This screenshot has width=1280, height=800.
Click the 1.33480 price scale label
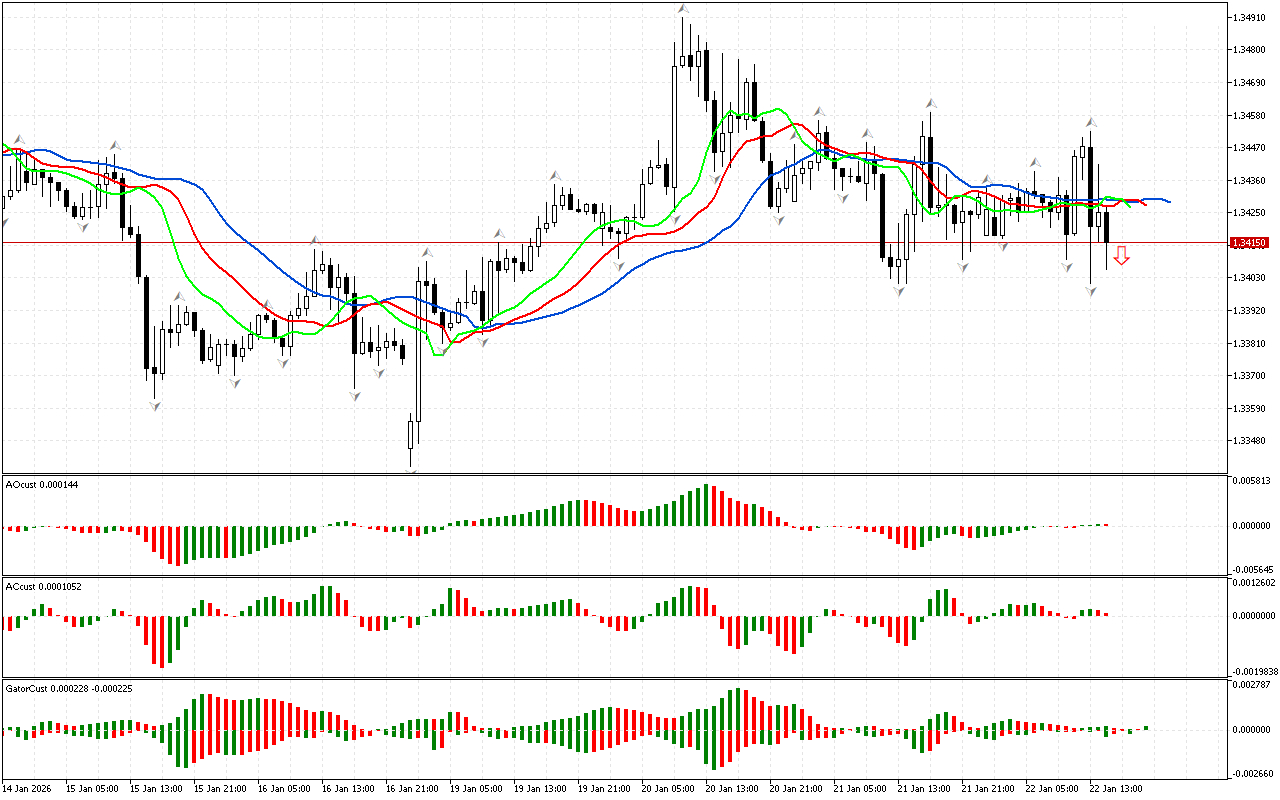(x=1251, y=441)
